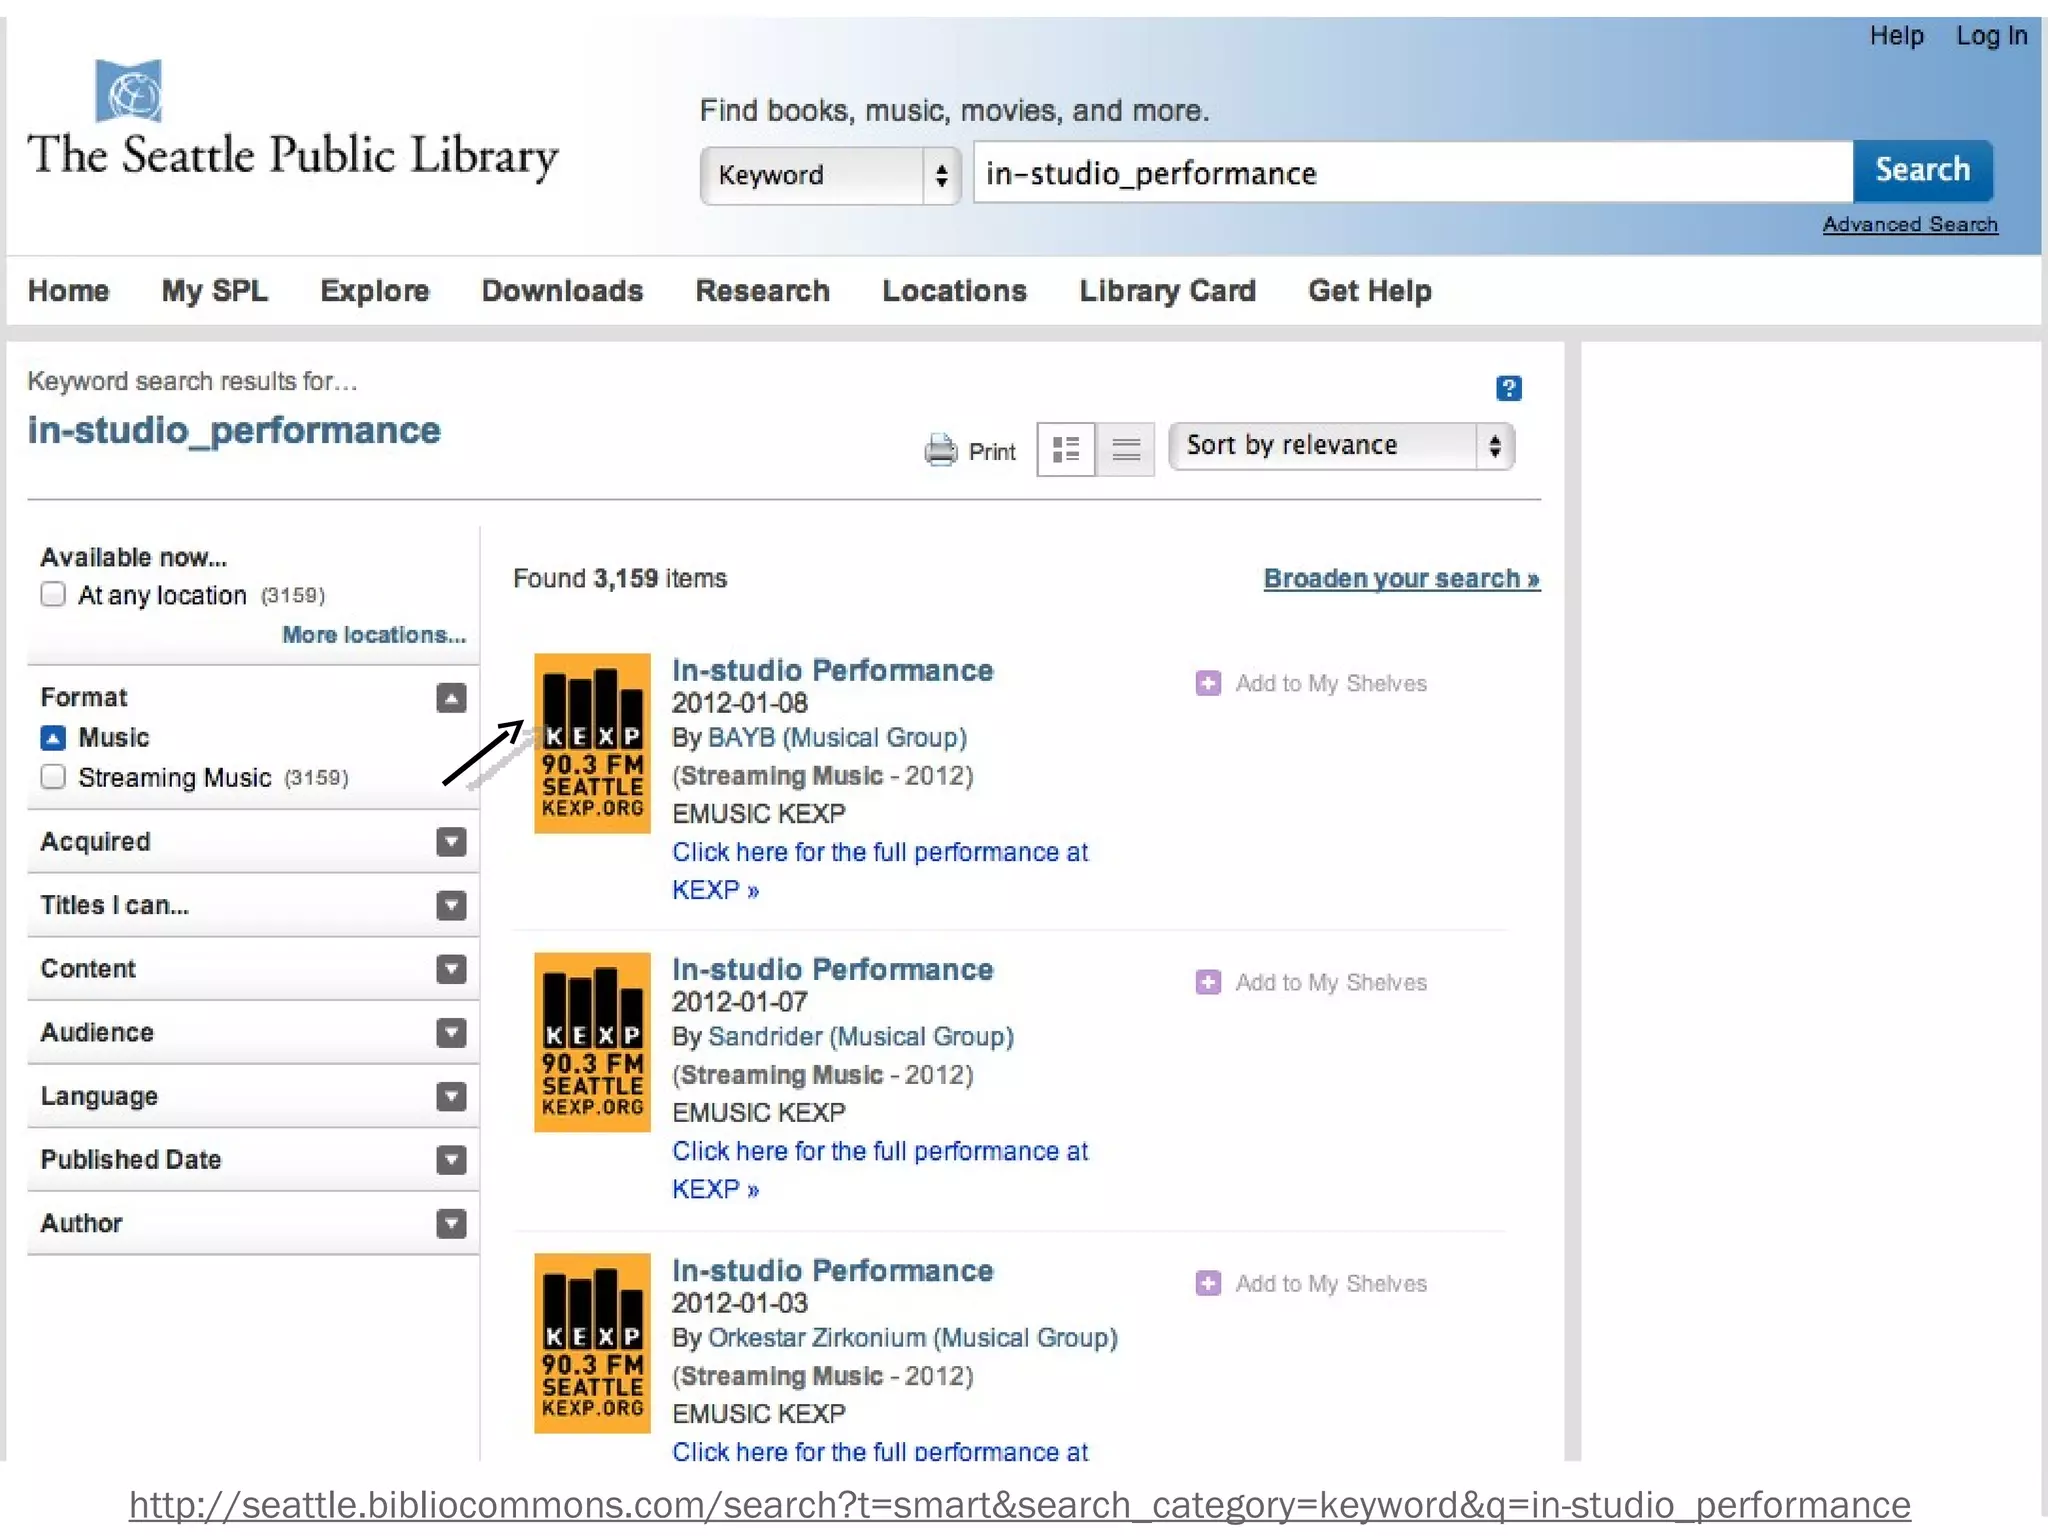Viewport: 2048px width, 1536px height.
Task: Click full performance link for Orkestar Zirkonium
Action: 880,1451
